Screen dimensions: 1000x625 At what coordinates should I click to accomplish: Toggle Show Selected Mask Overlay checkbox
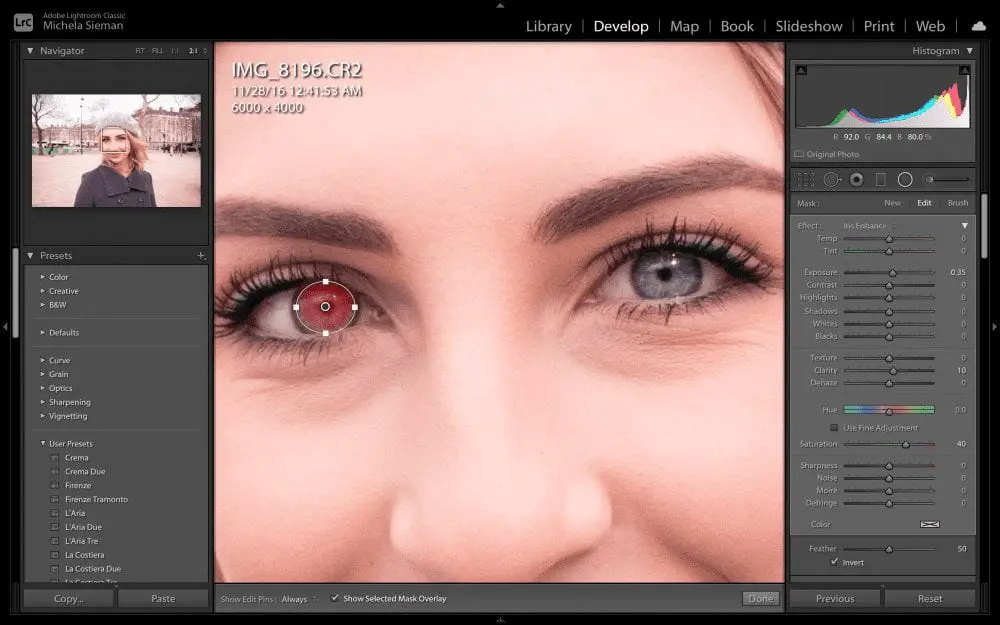coord(334,598)
